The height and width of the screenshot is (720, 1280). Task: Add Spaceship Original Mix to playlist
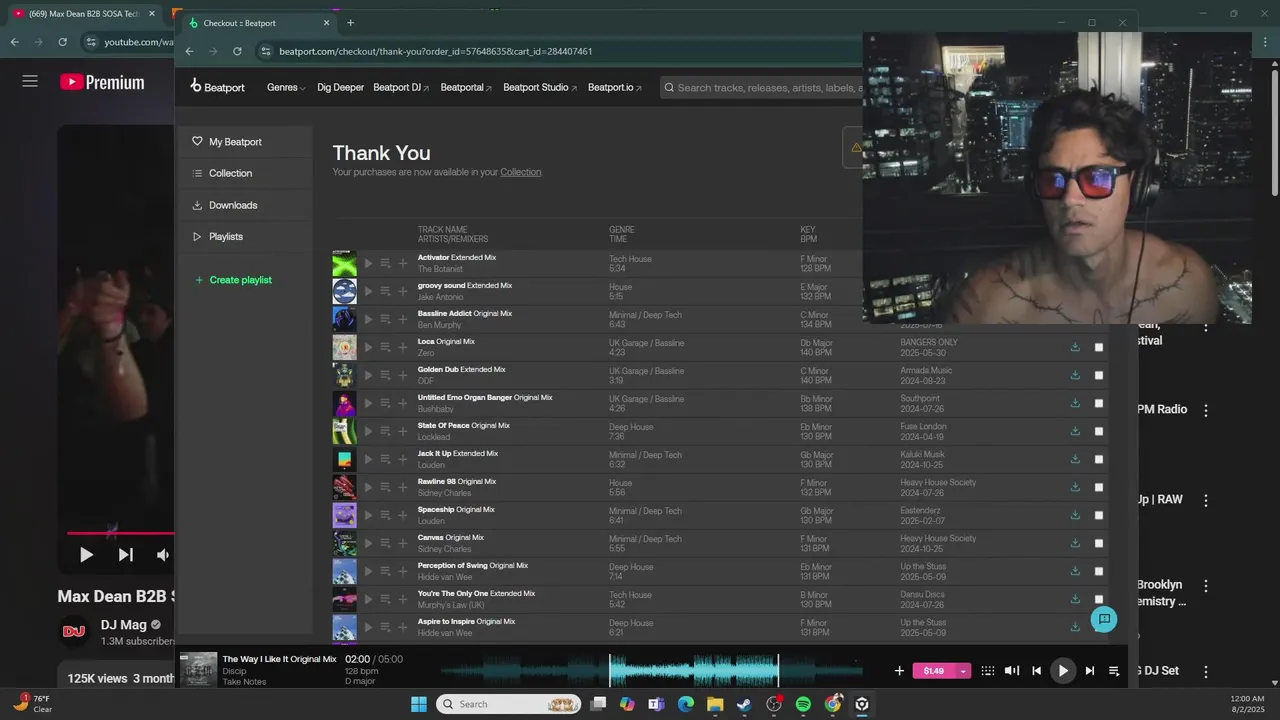[x=402, y=516]
